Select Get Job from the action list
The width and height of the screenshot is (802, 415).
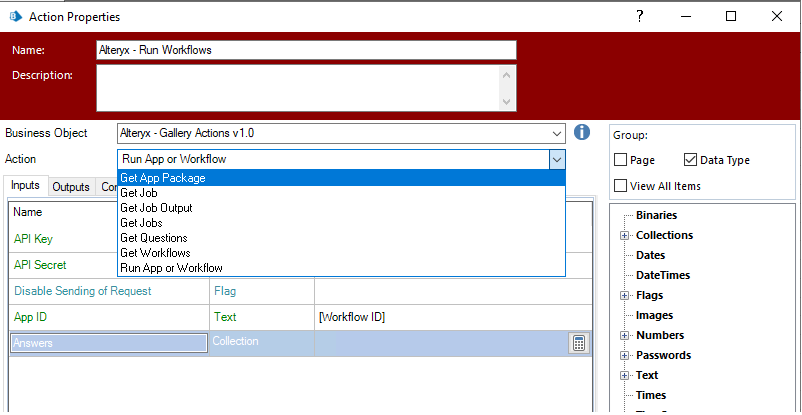tap(341, 193)
